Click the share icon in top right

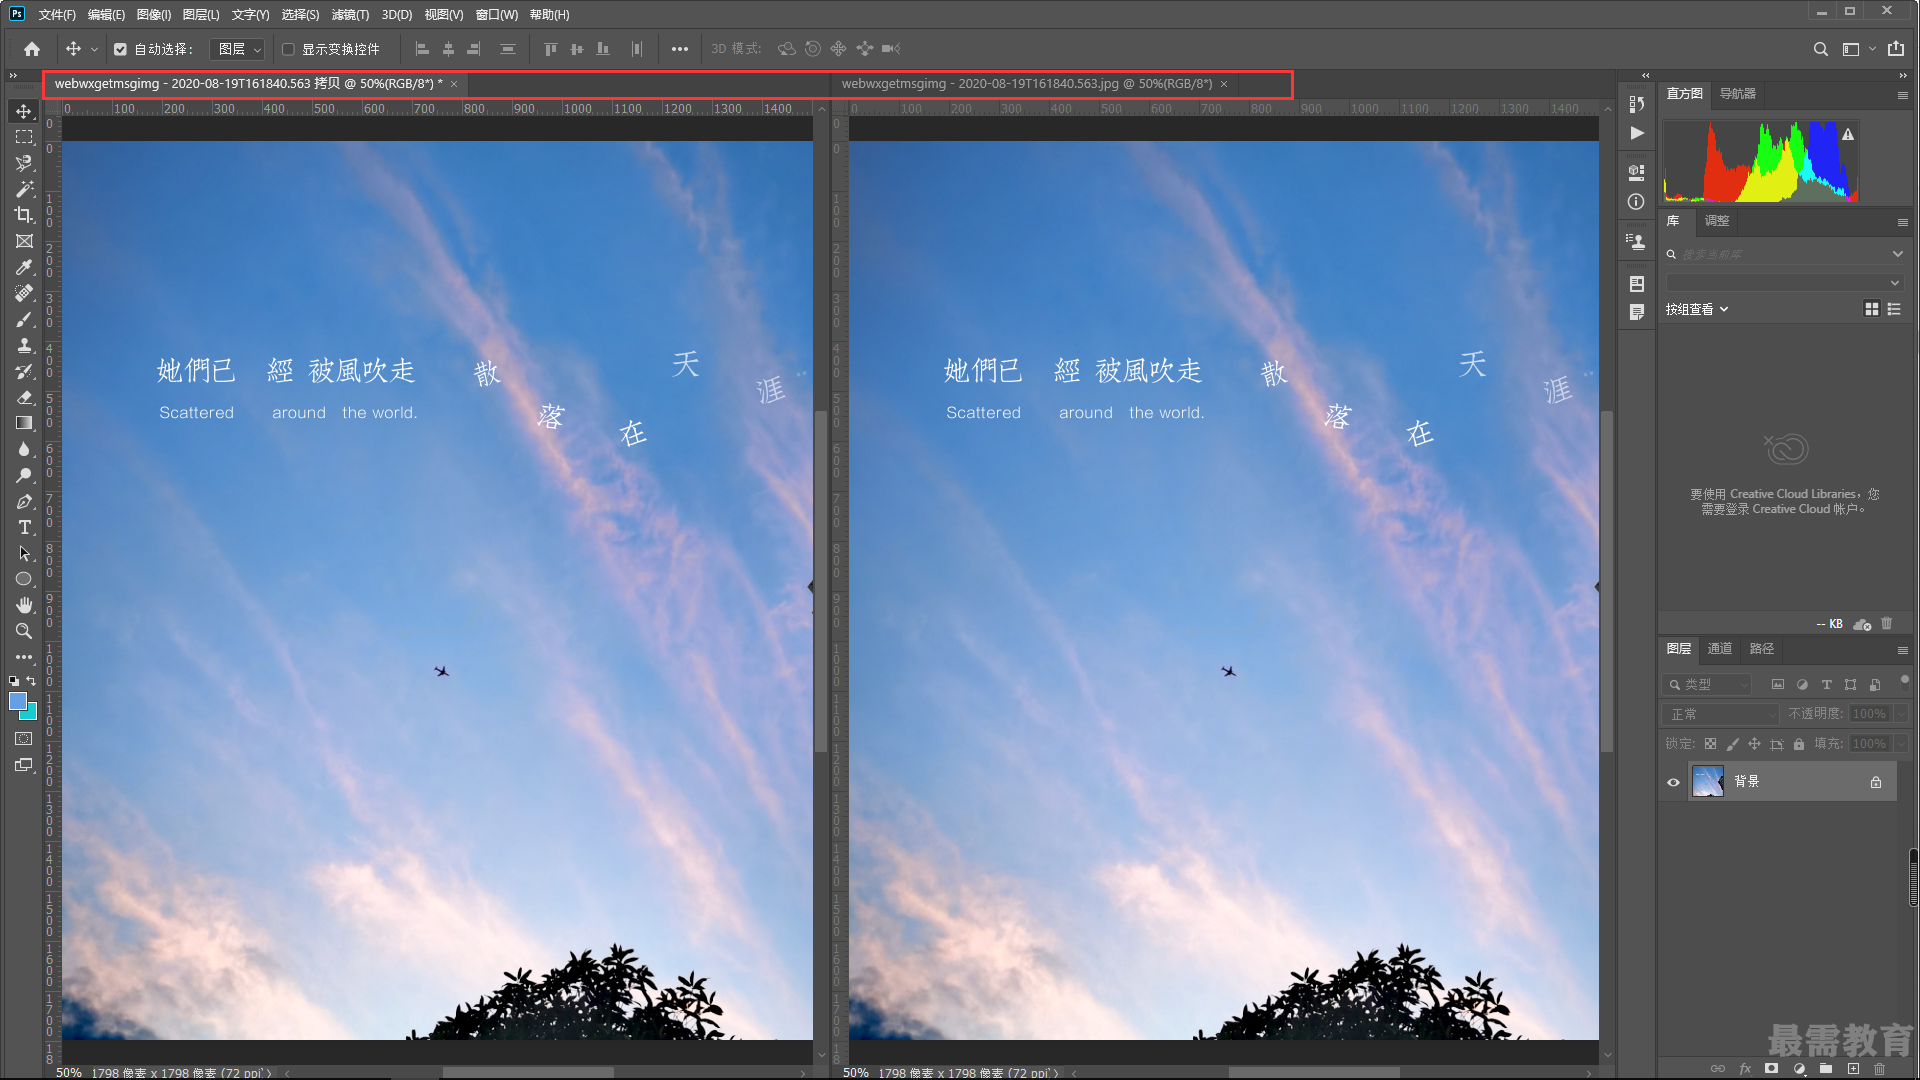(x=1896, y=49)
